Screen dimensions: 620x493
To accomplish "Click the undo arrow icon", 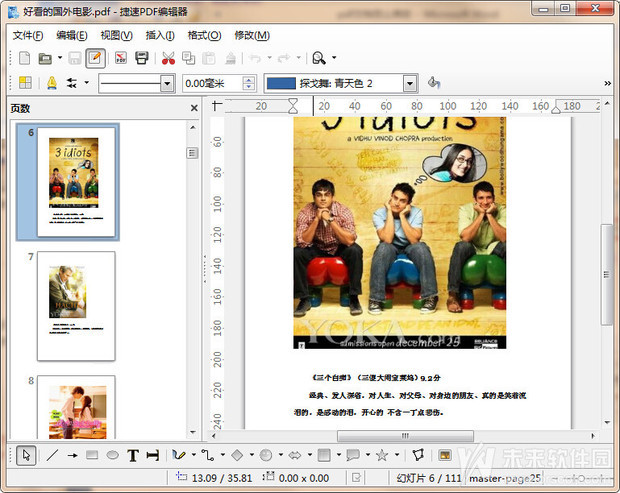I will tap(255, 58).
